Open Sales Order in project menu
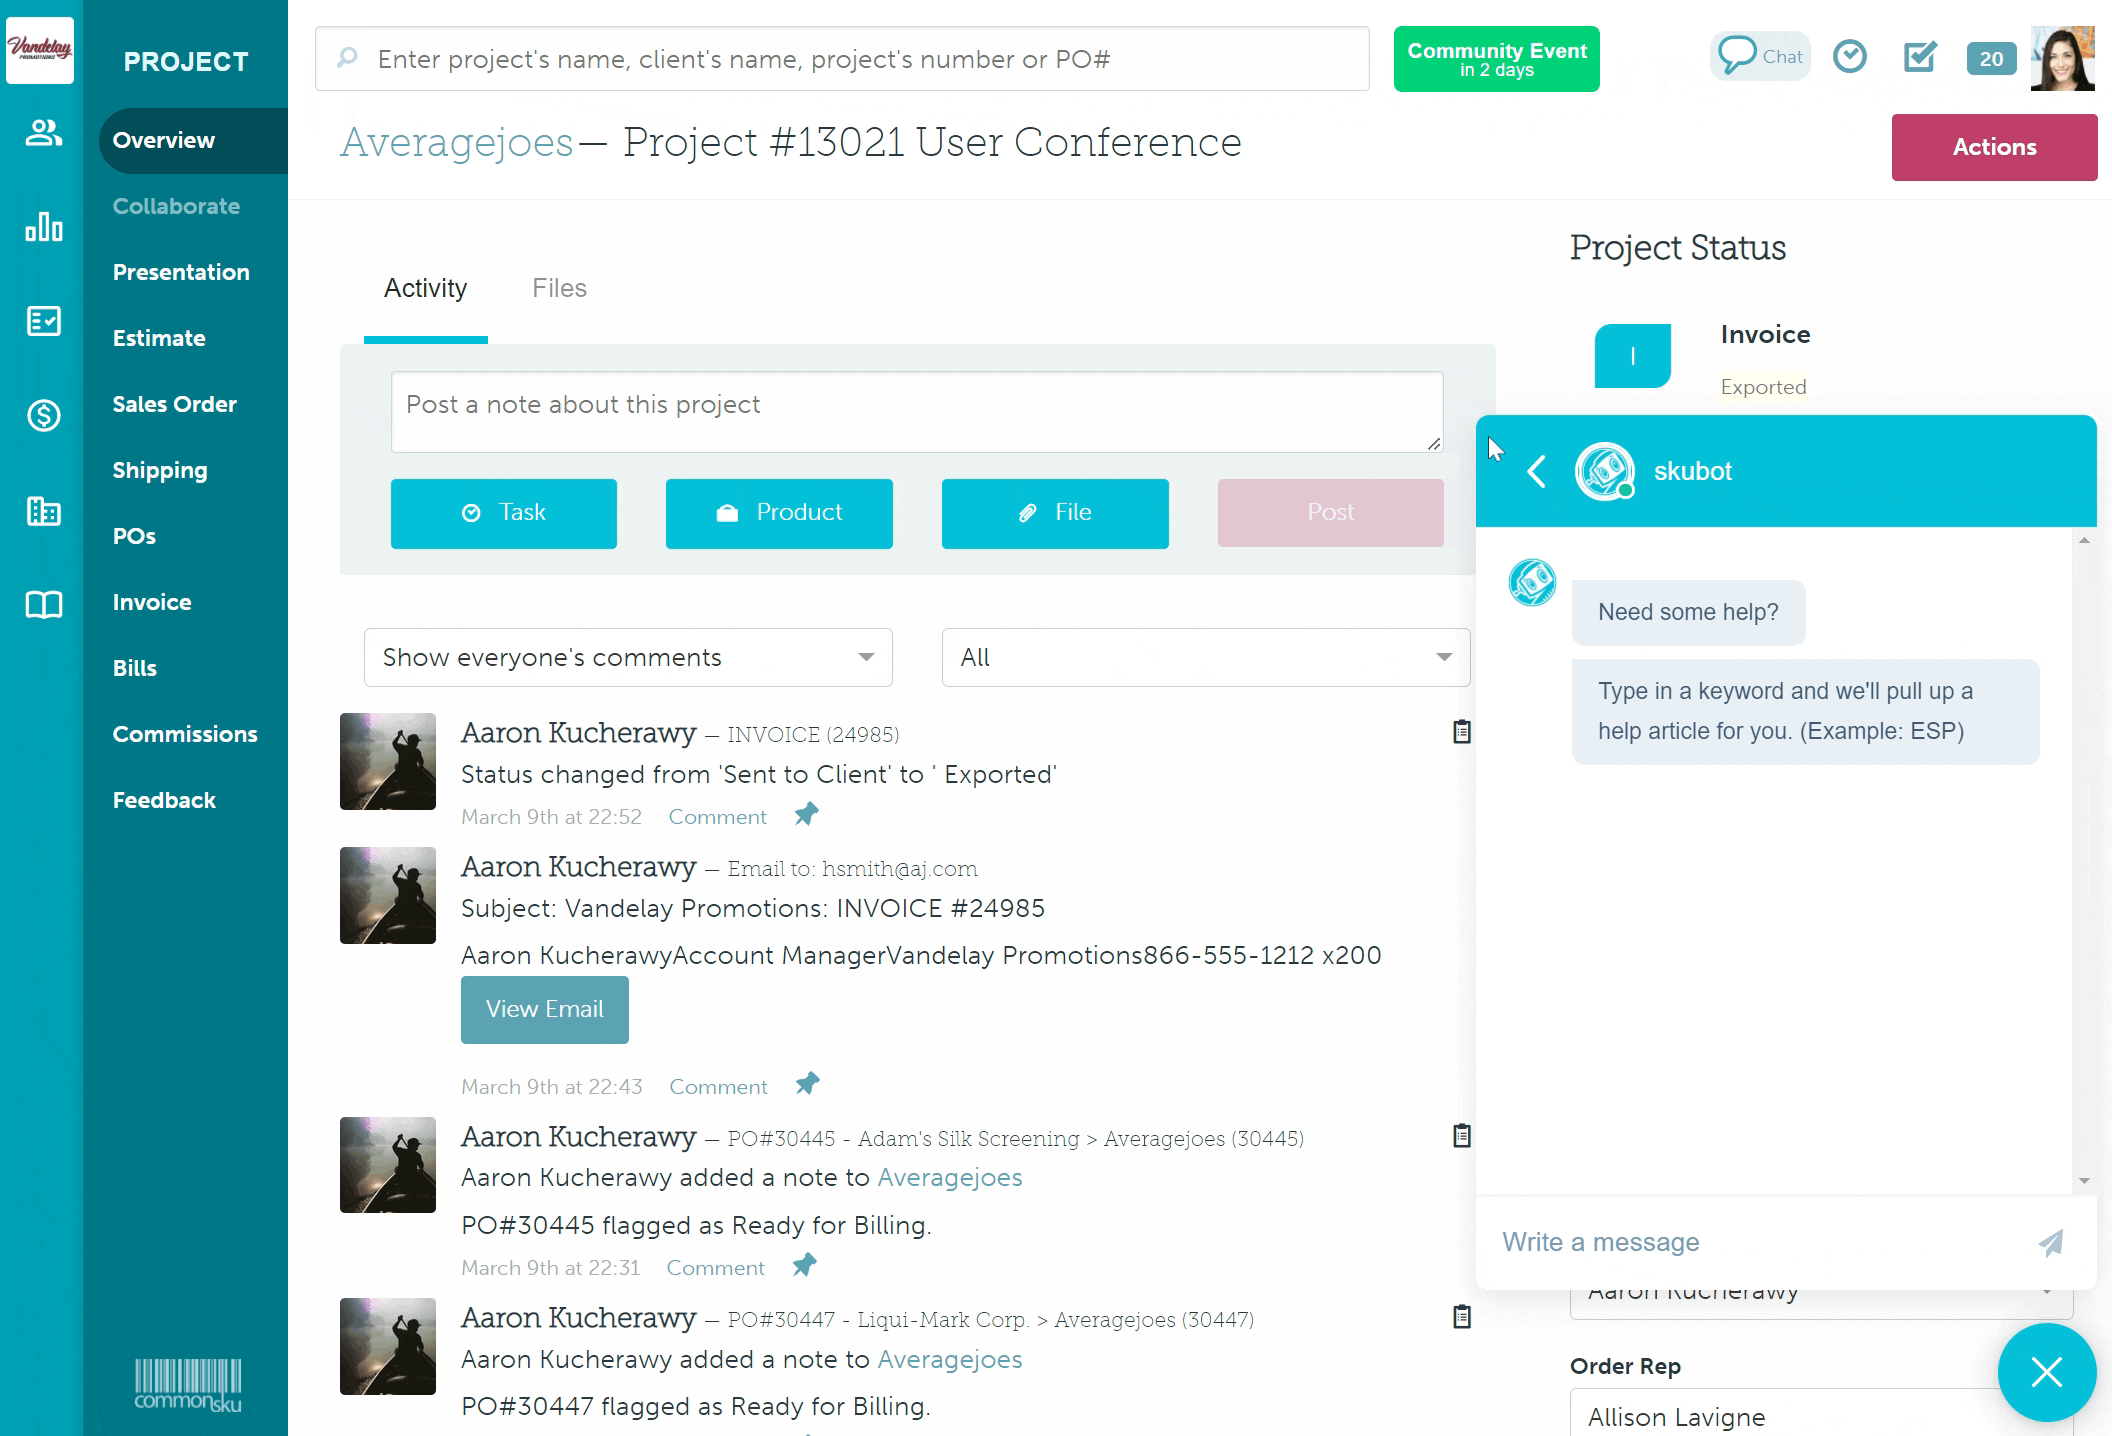This screenshot has height=1436, width=2112. (175, 404)
